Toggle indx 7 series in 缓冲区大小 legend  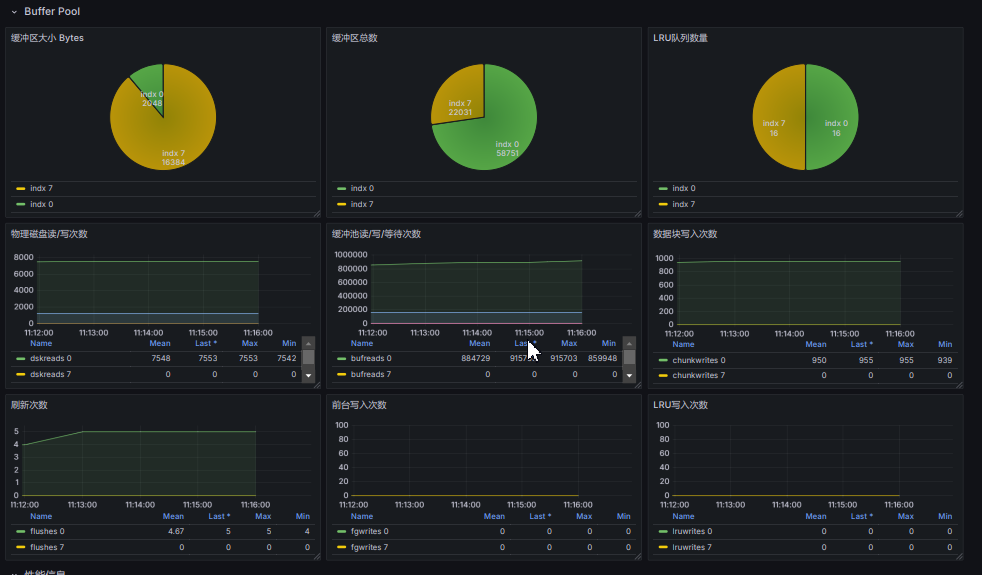point(41,188)
